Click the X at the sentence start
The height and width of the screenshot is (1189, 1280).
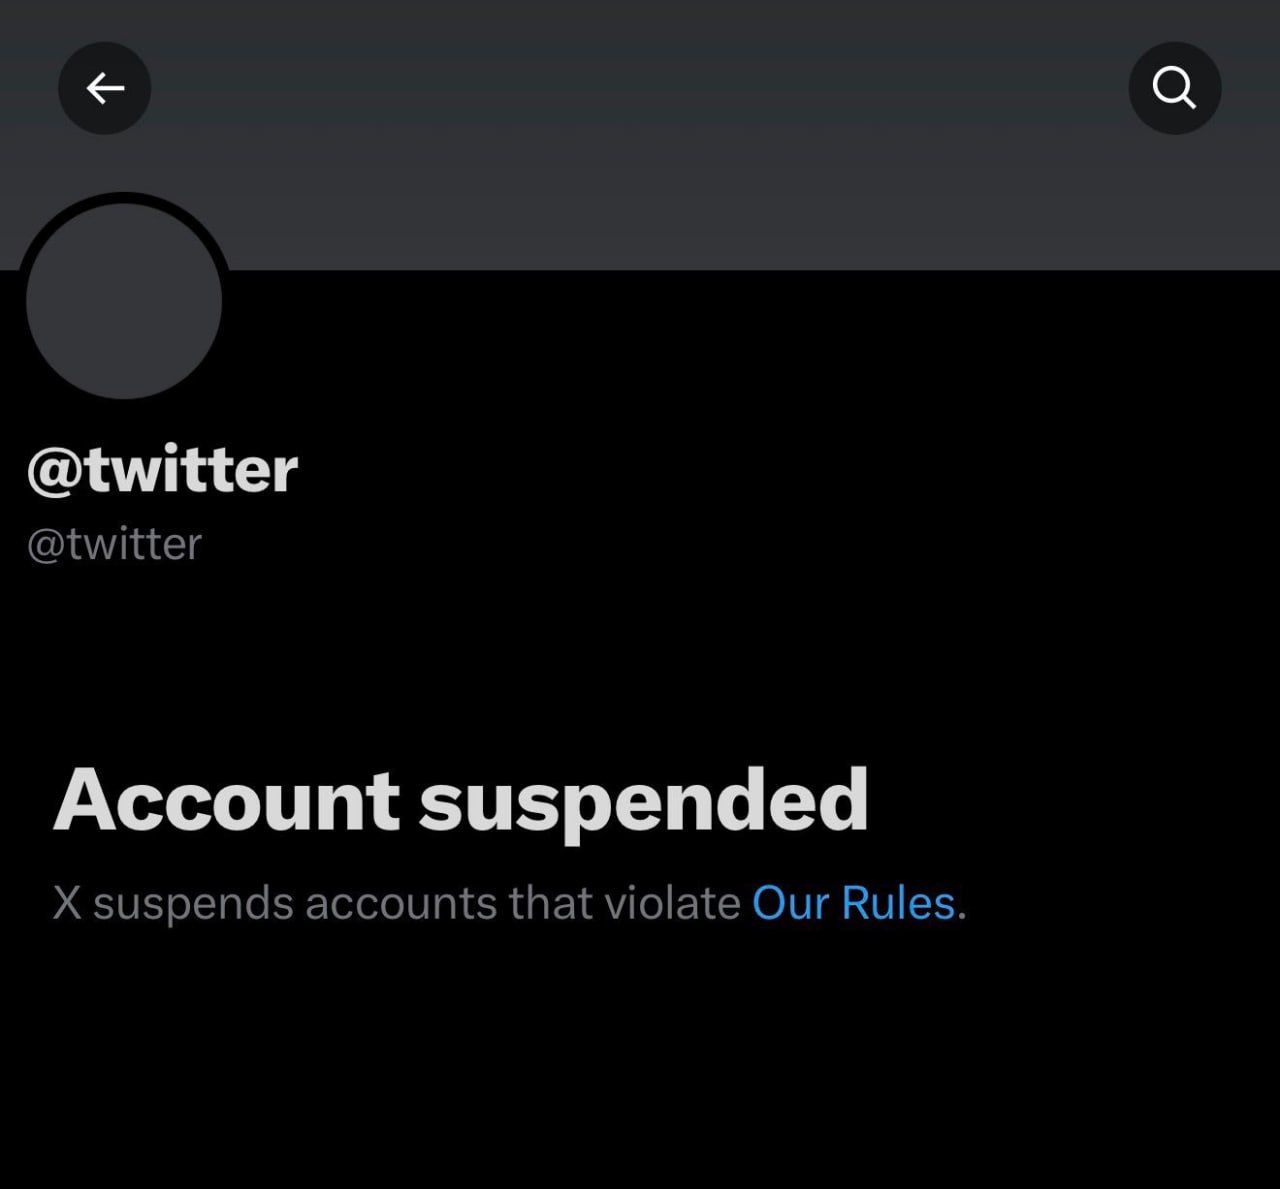pos(67,903)
